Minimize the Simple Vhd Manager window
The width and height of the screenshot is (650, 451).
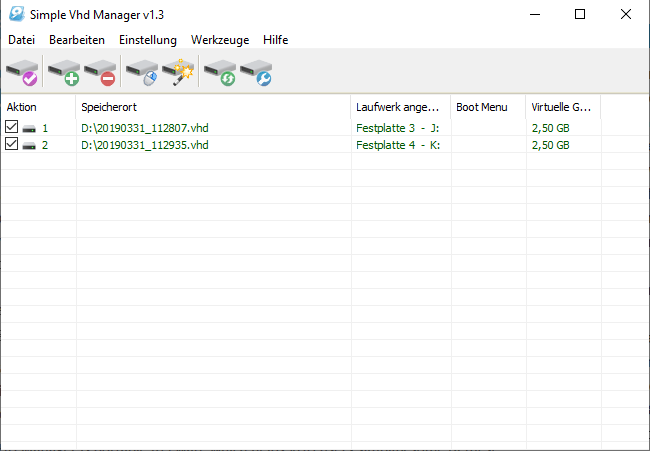pyautogui.click(x=535, y=14)
